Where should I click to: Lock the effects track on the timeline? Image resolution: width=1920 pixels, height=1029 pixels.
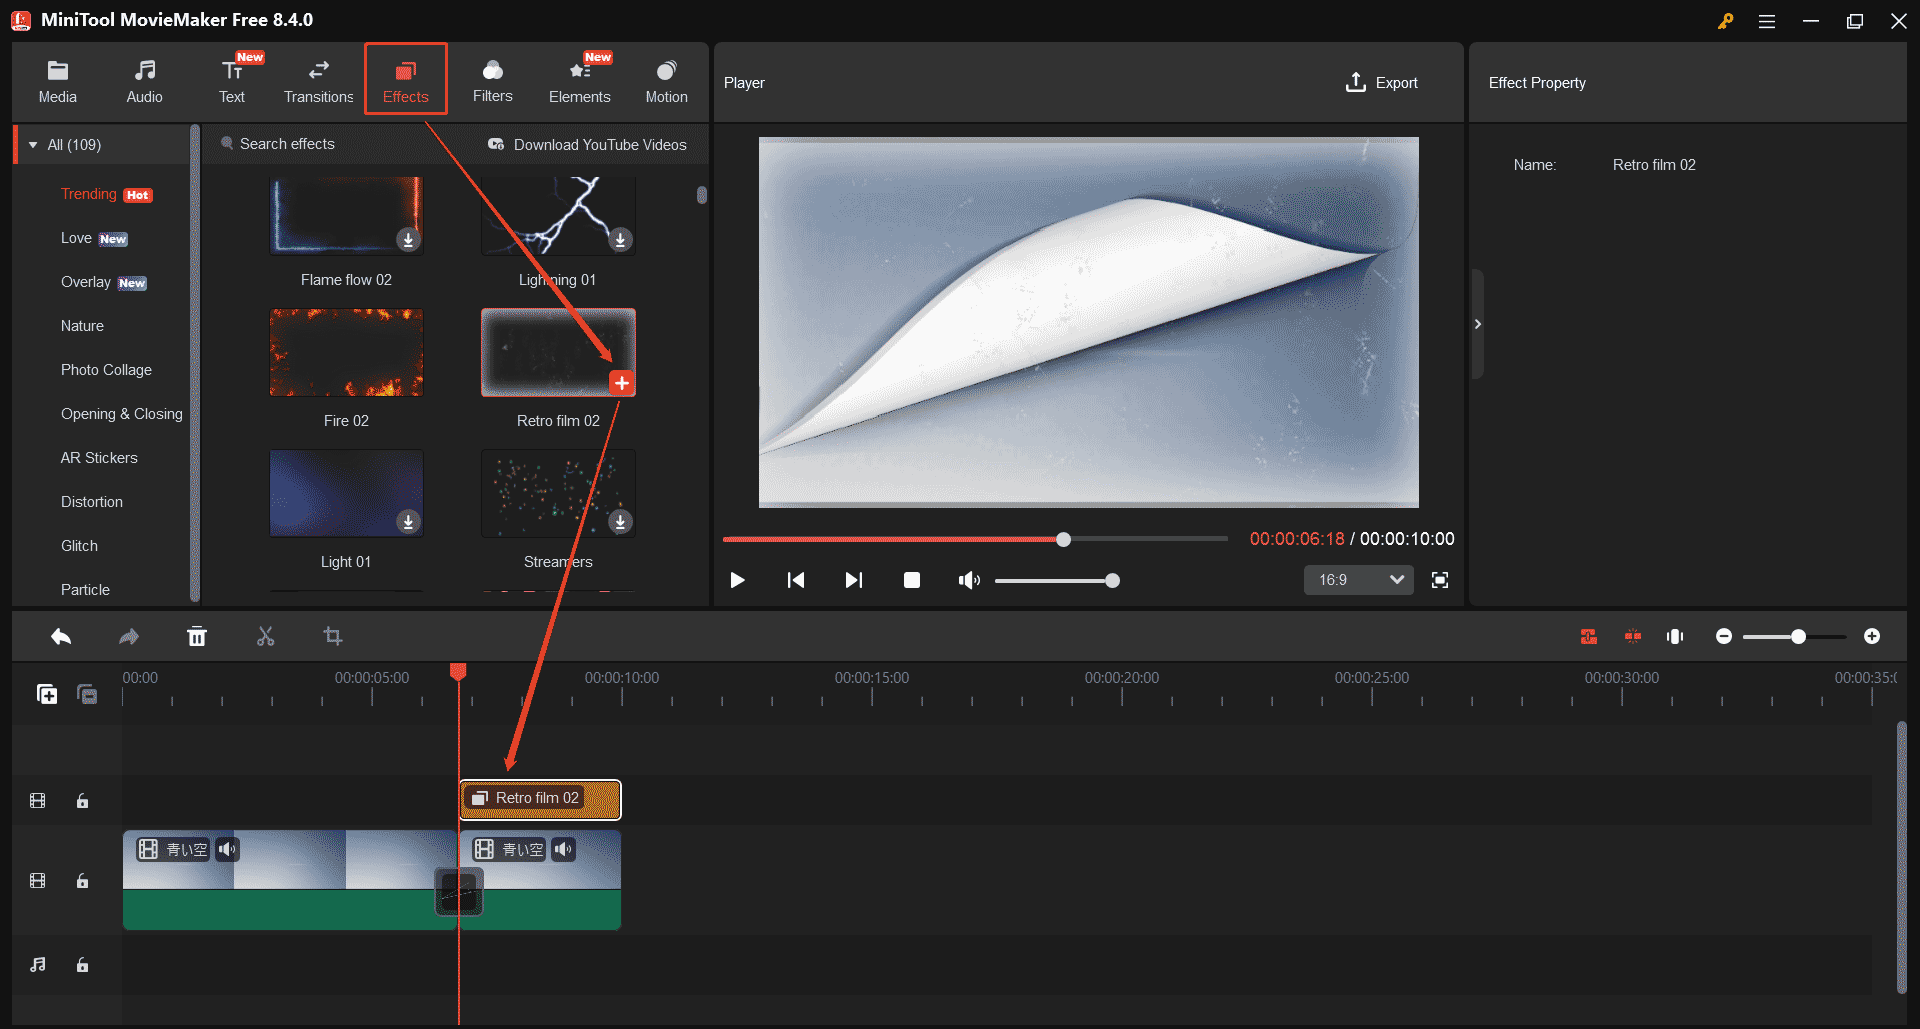click(x=82, y=800)
